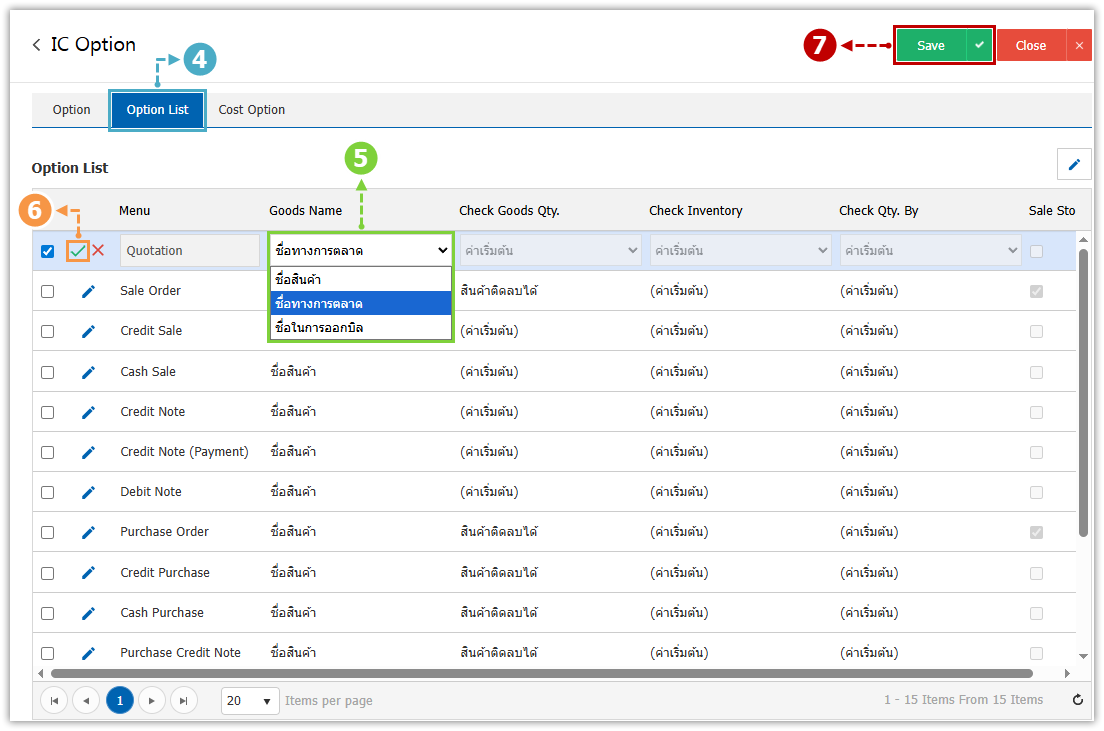Open the Check Inventory dropdown in Quotation row
Image resolution: width=1104 pixels, height=731 pixels.
739,251
